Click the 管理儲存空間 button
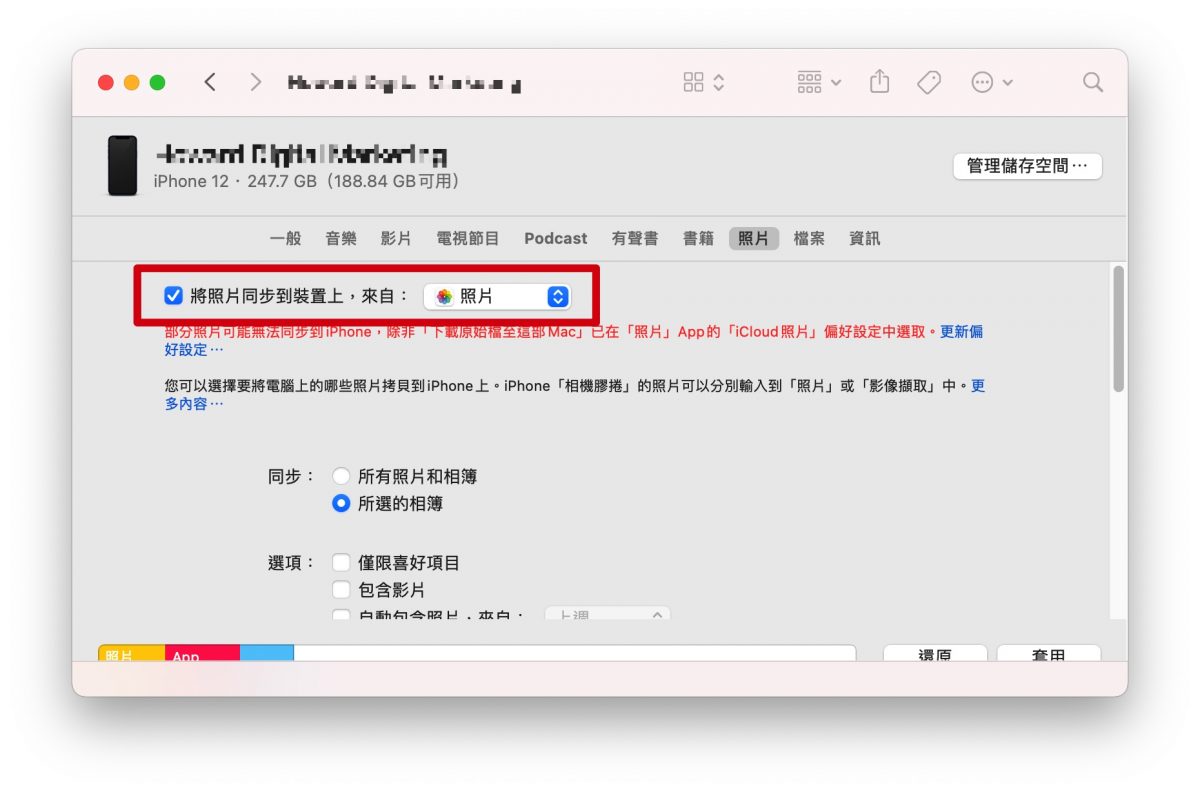This screenshot has width=1200, height=792. pos(1027,166)
